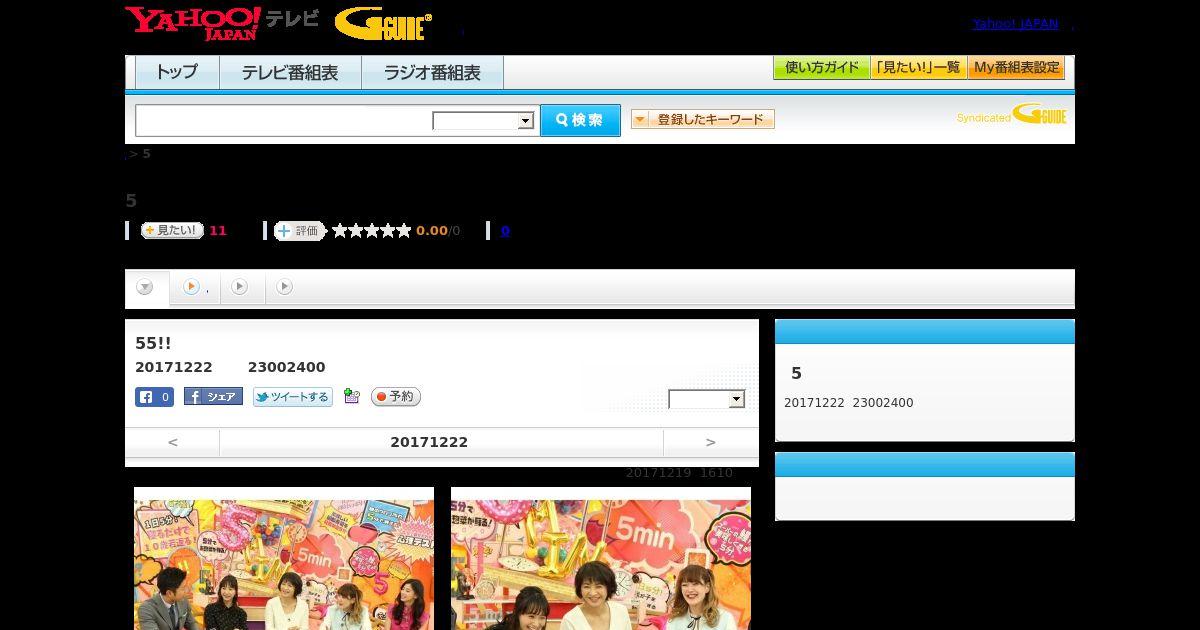Add program to calendar icon
The height and width of the screenshot is (630, 1200).
click(x=351, y=396)
